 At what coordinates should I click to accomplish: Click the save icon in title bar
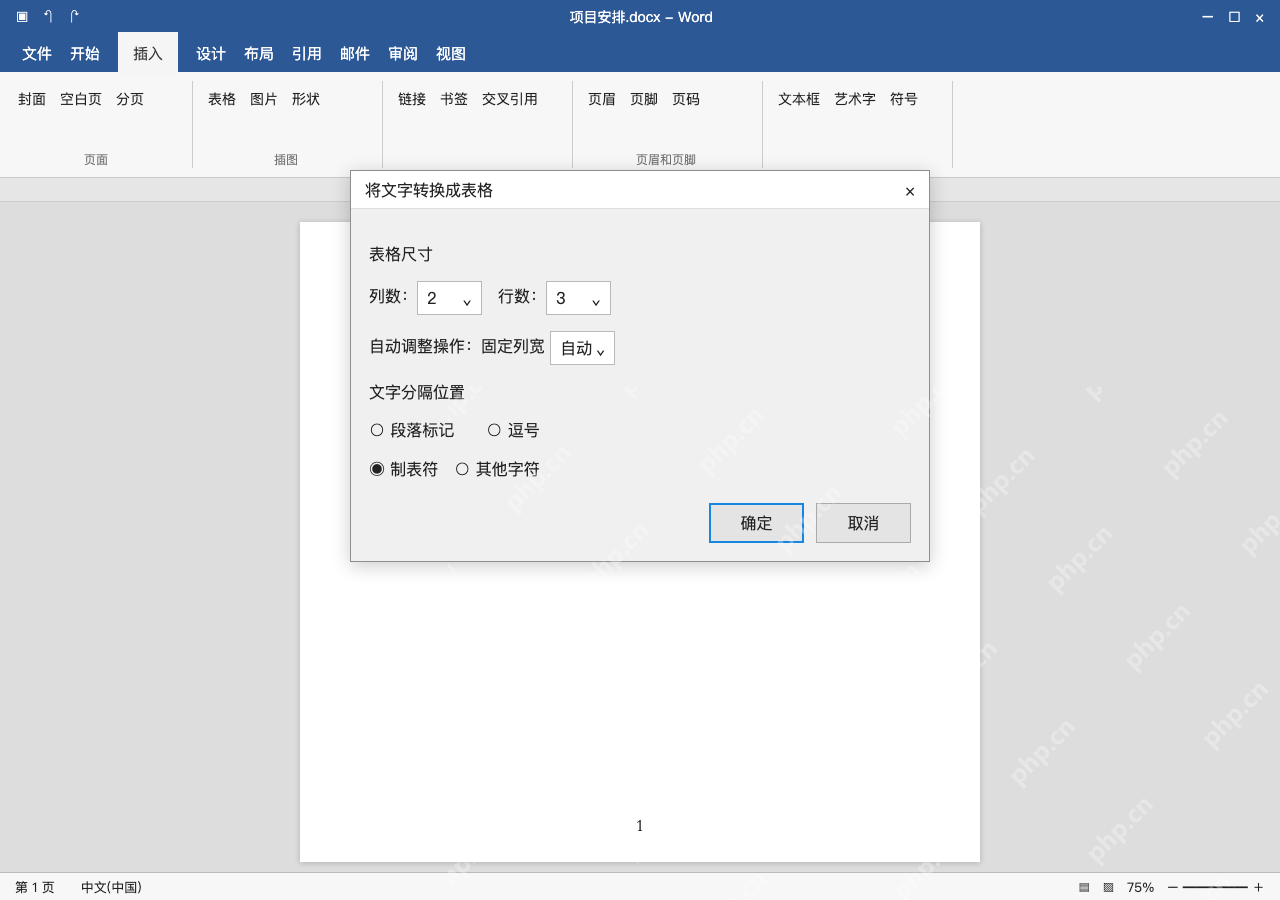pos(22,17)
